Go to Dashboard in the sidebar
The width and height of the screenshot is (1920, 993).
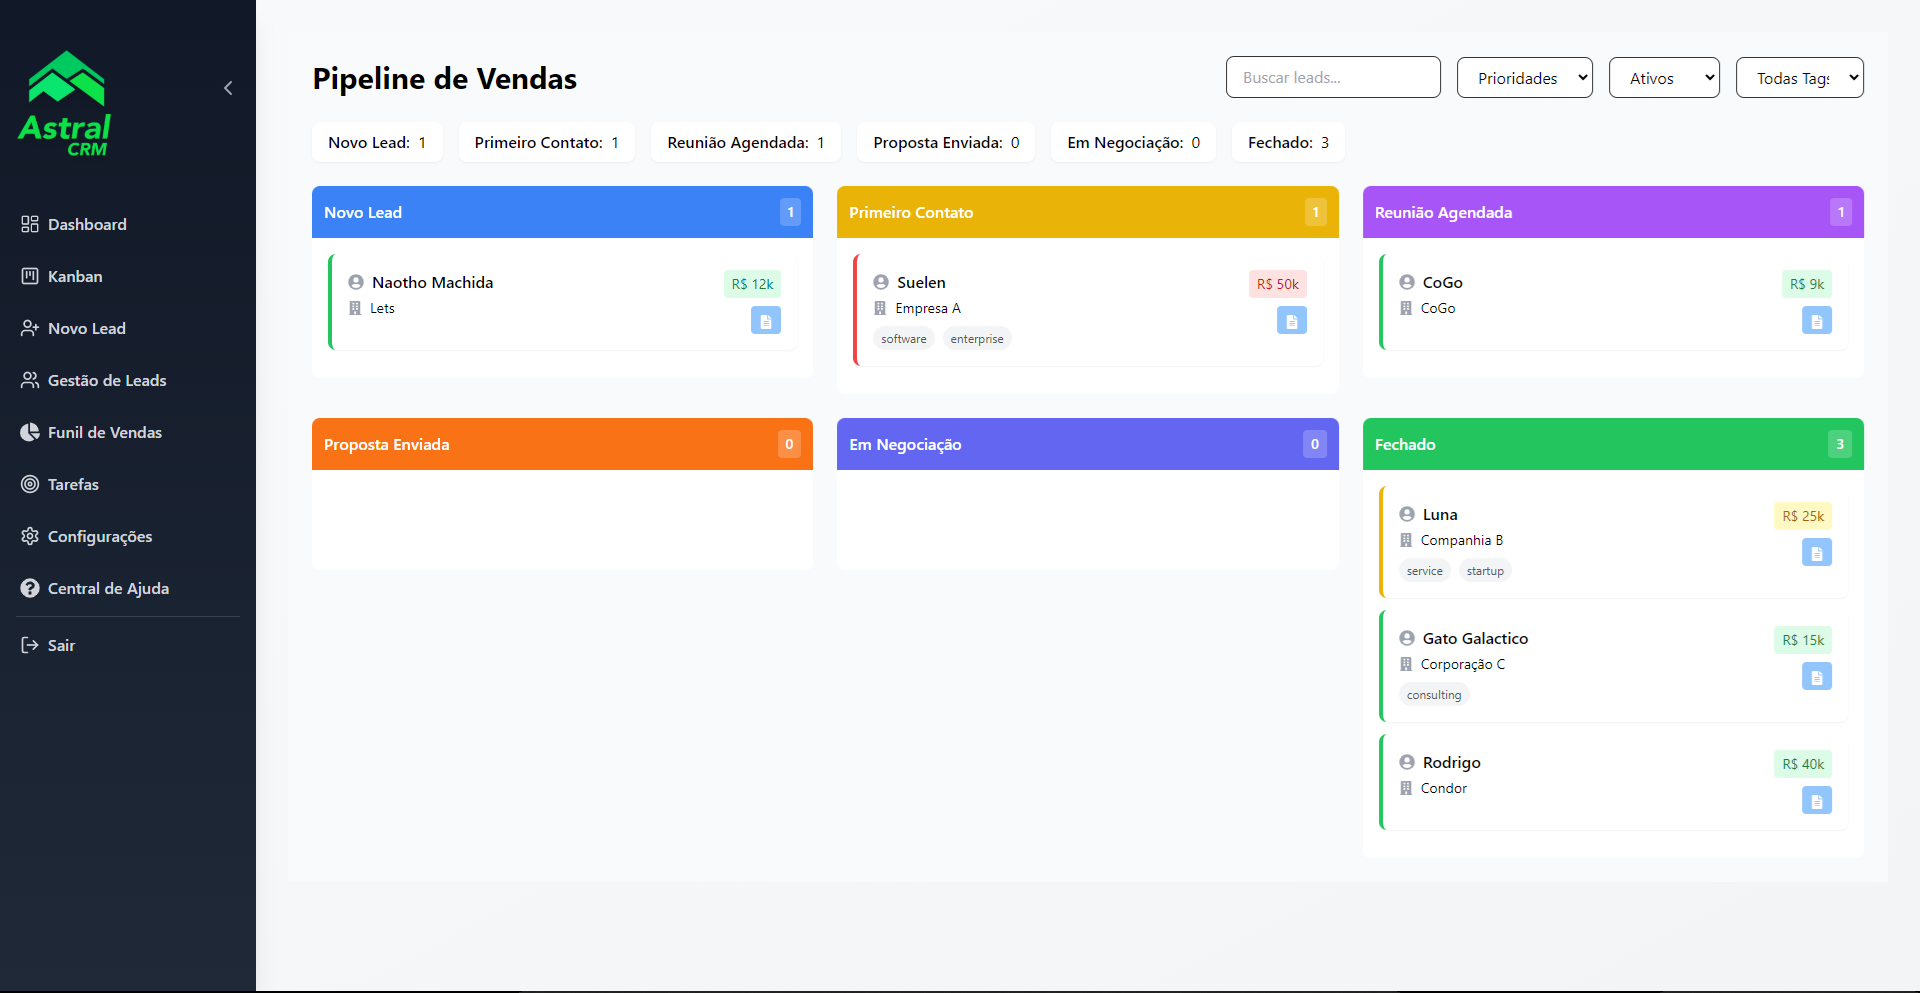(87, 225)
